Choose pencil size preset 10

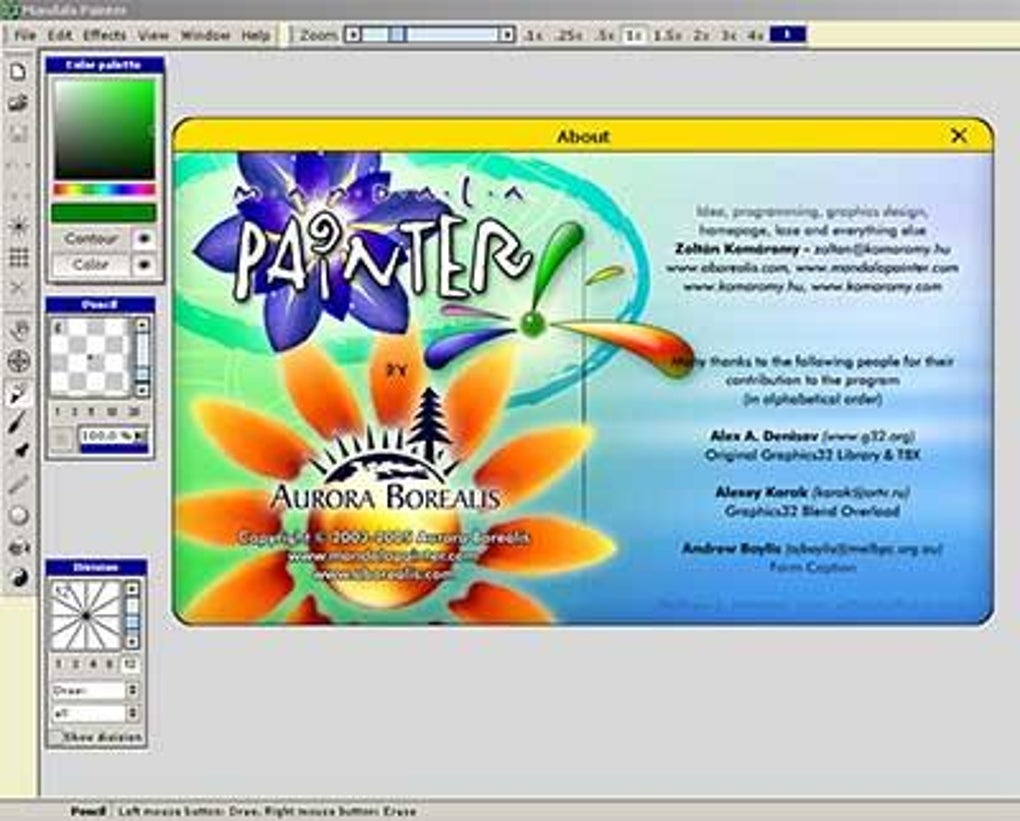coord(112,412)
